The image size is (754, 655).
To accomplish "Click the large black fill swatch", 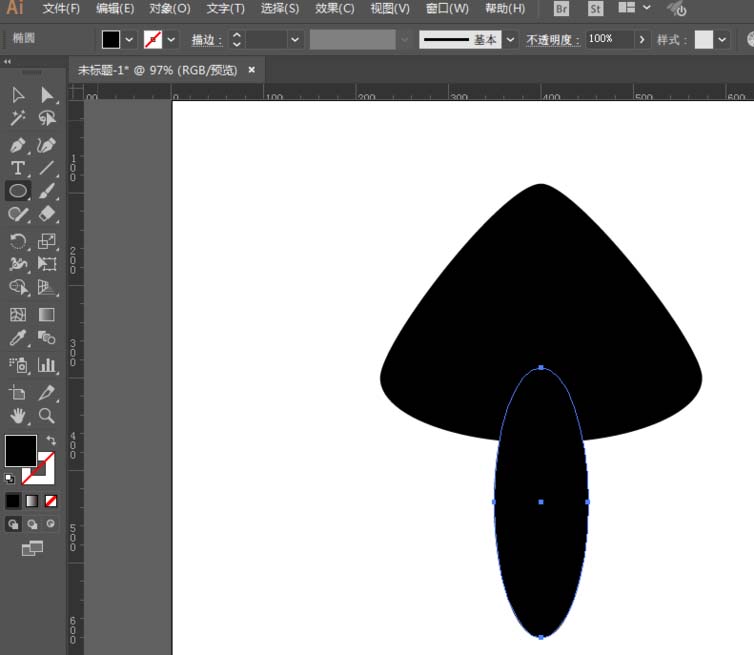I will (20, 451).
